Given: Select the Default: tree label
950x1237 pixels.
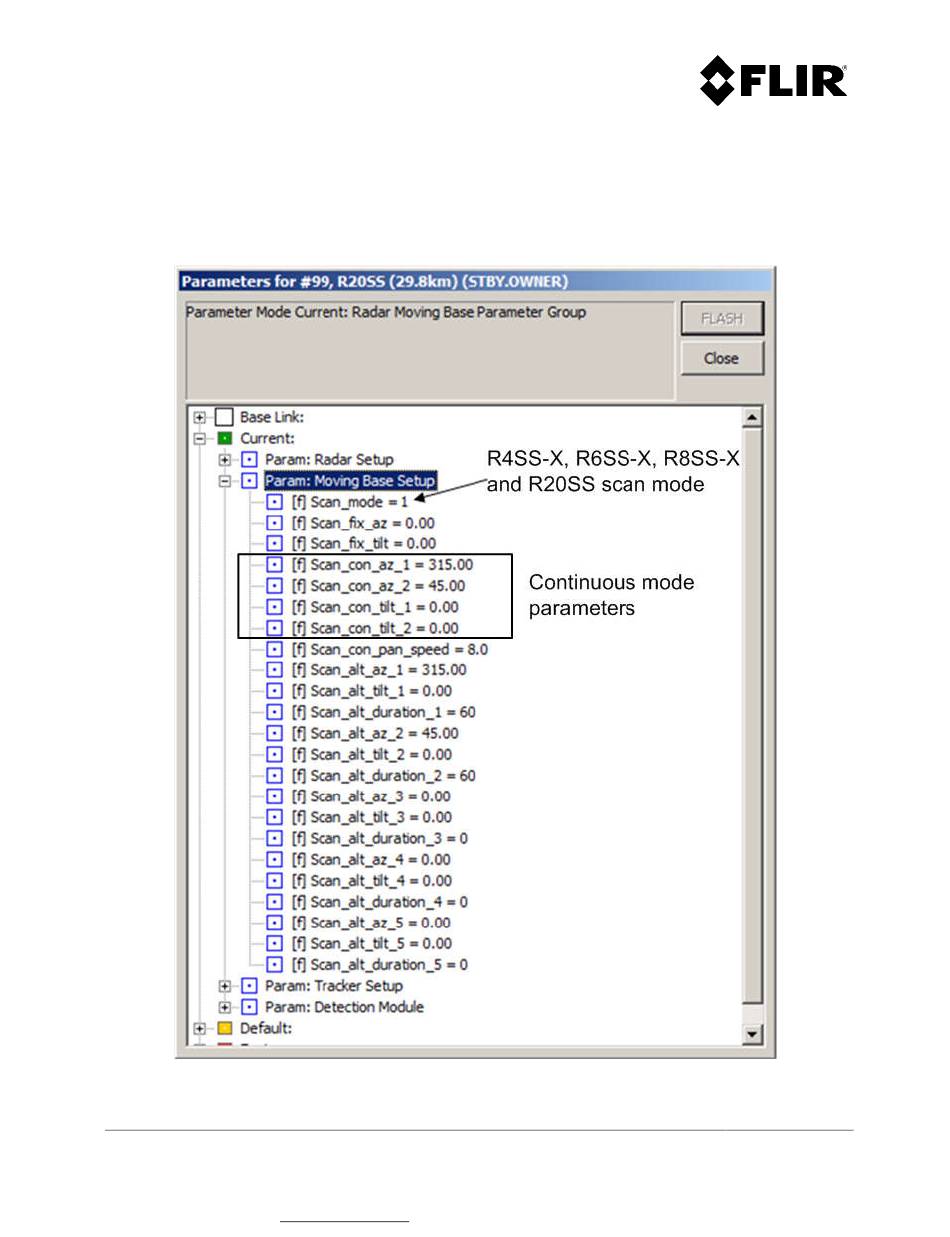Looking at the screenshot, I should [266, 1028].
